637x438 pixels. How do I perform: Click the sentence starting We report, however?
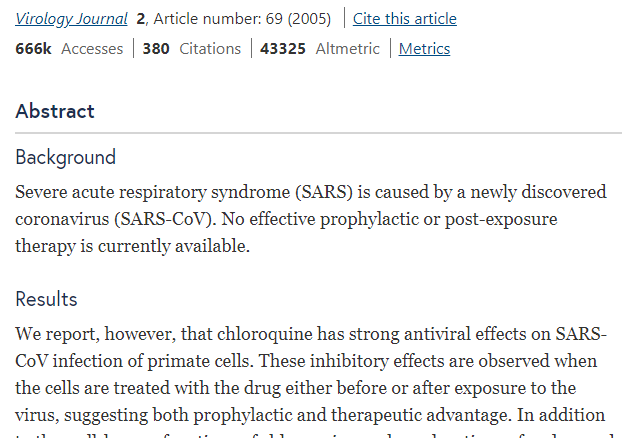(x=311, y=347)
